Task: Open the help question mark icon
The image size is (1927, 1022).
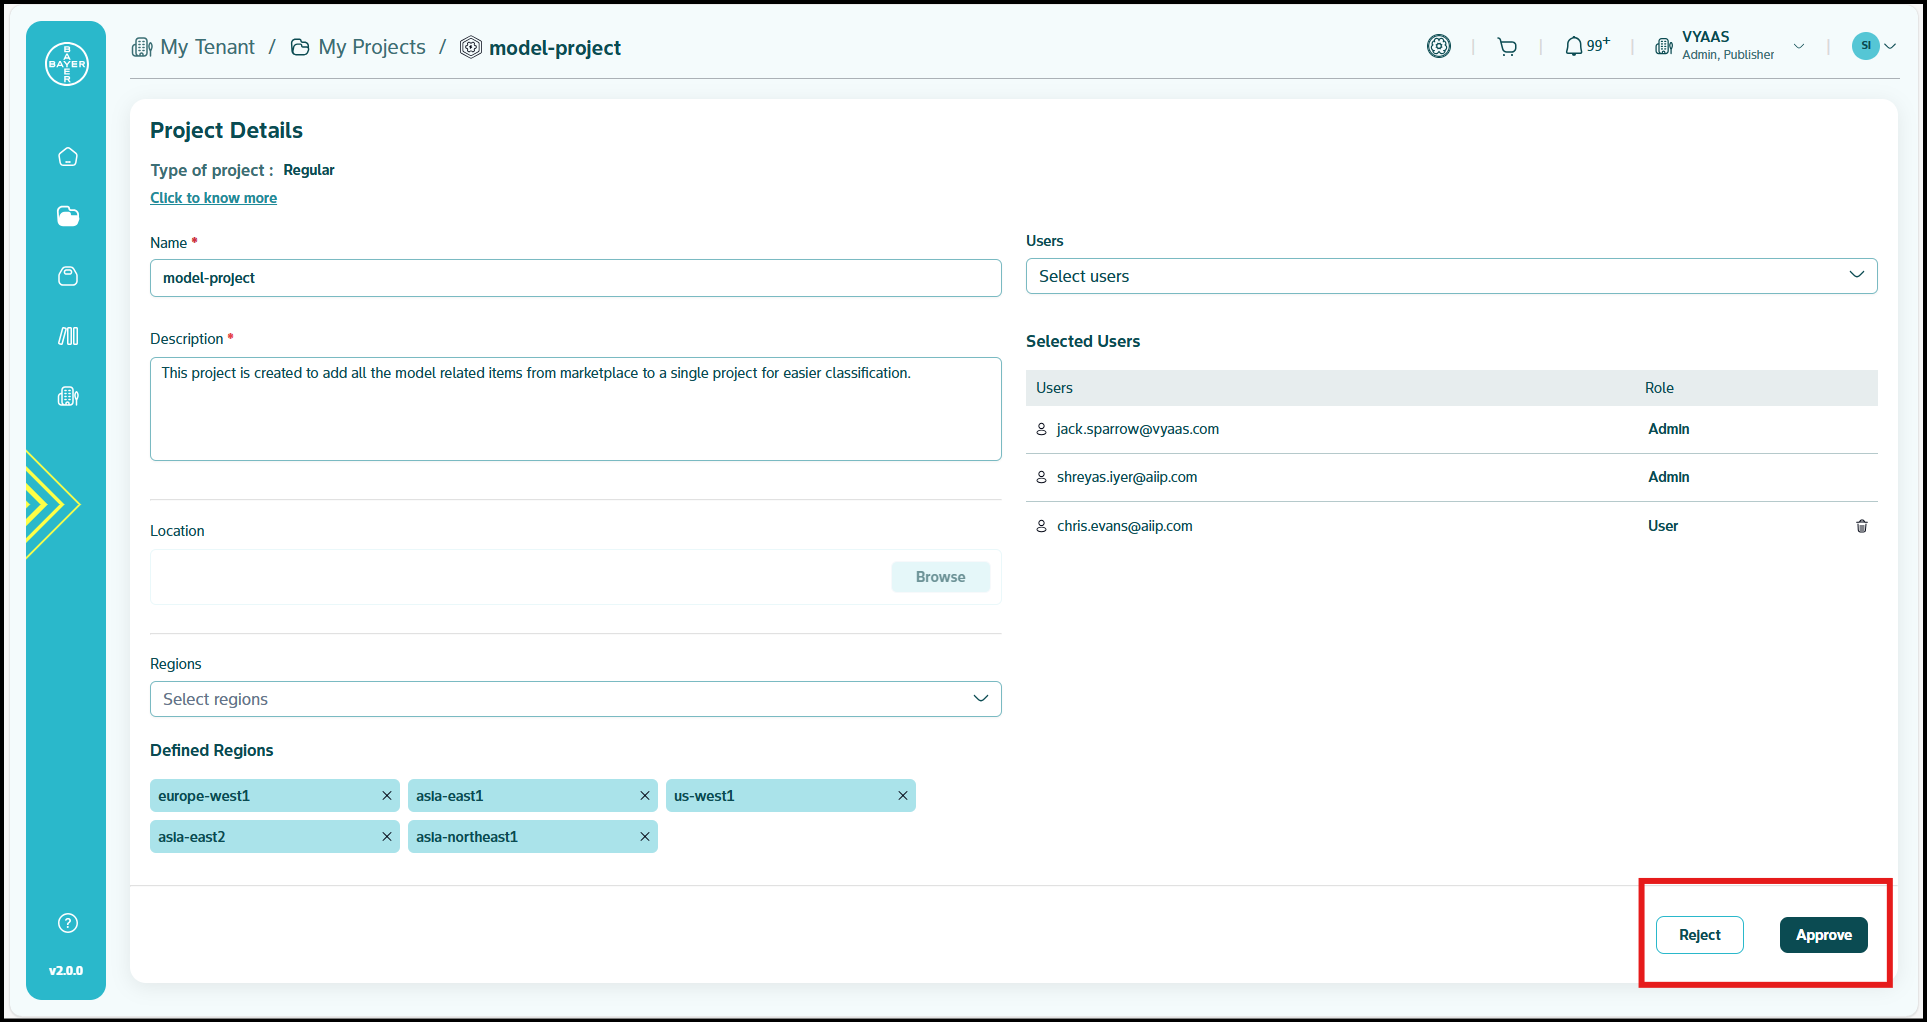Action: click(x=68, y=923)
